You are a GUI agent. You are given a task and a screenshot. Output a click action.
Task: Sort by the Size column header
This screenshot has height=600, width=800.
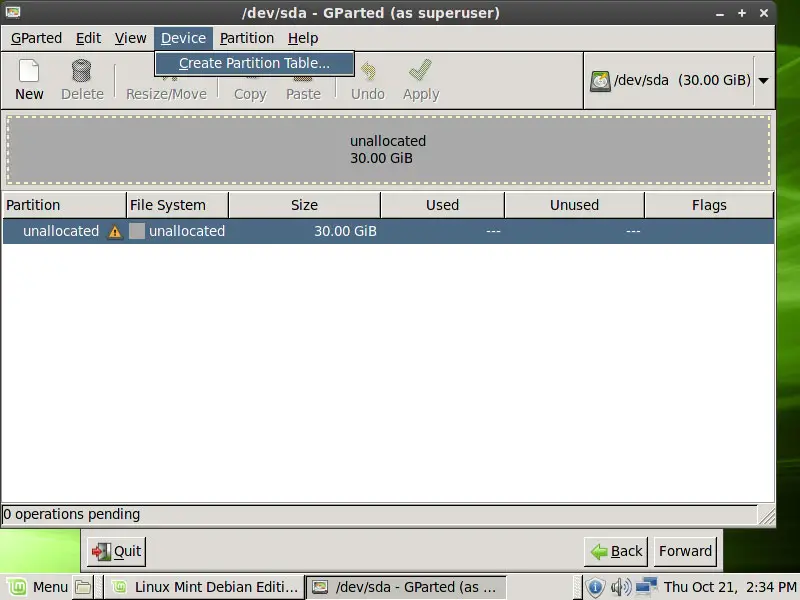point(305,205)
